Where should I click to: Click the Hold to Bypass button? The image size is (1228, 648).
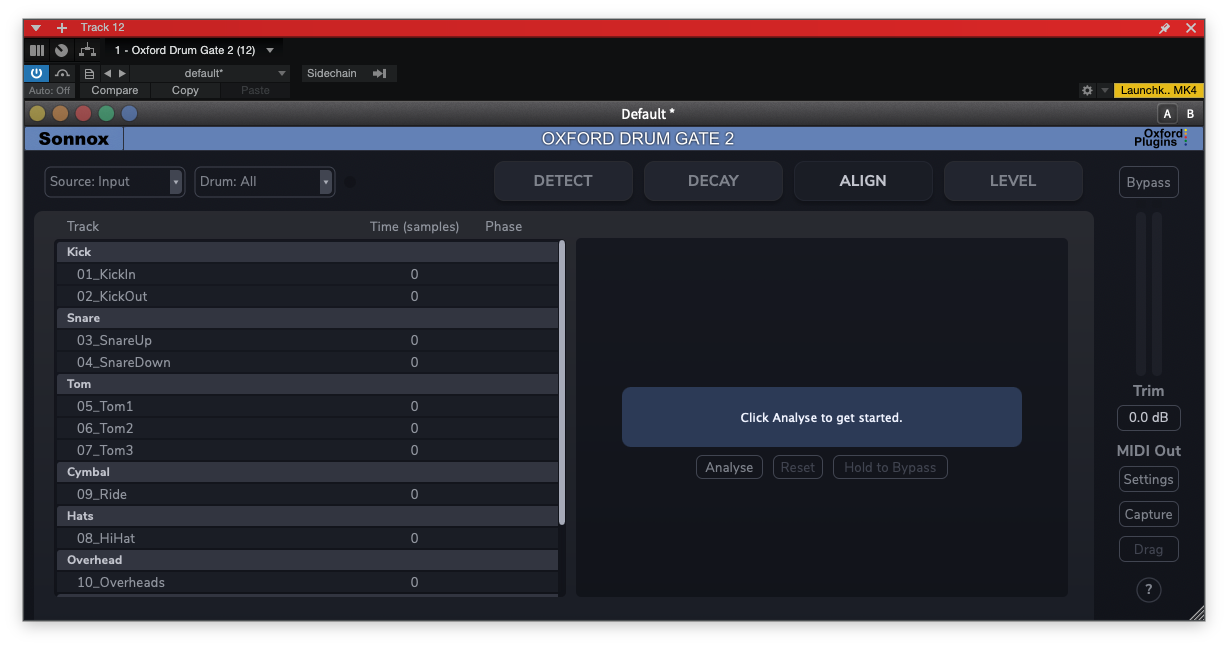pos(890,467)
